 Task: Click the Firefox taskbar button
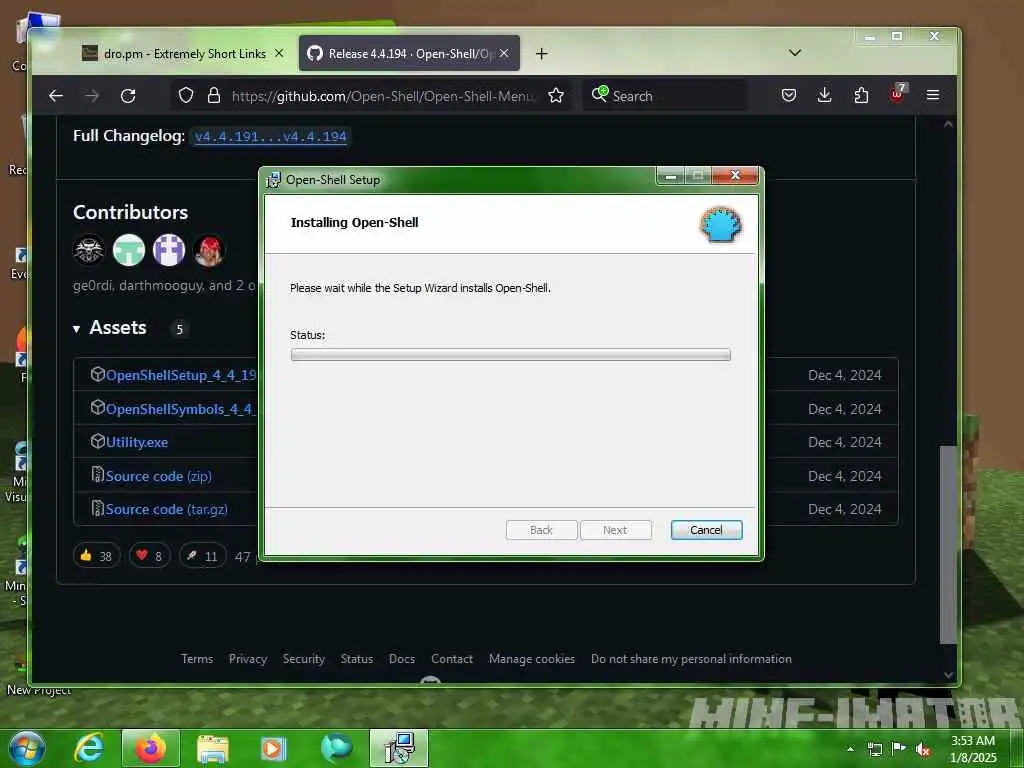[151, 748]
